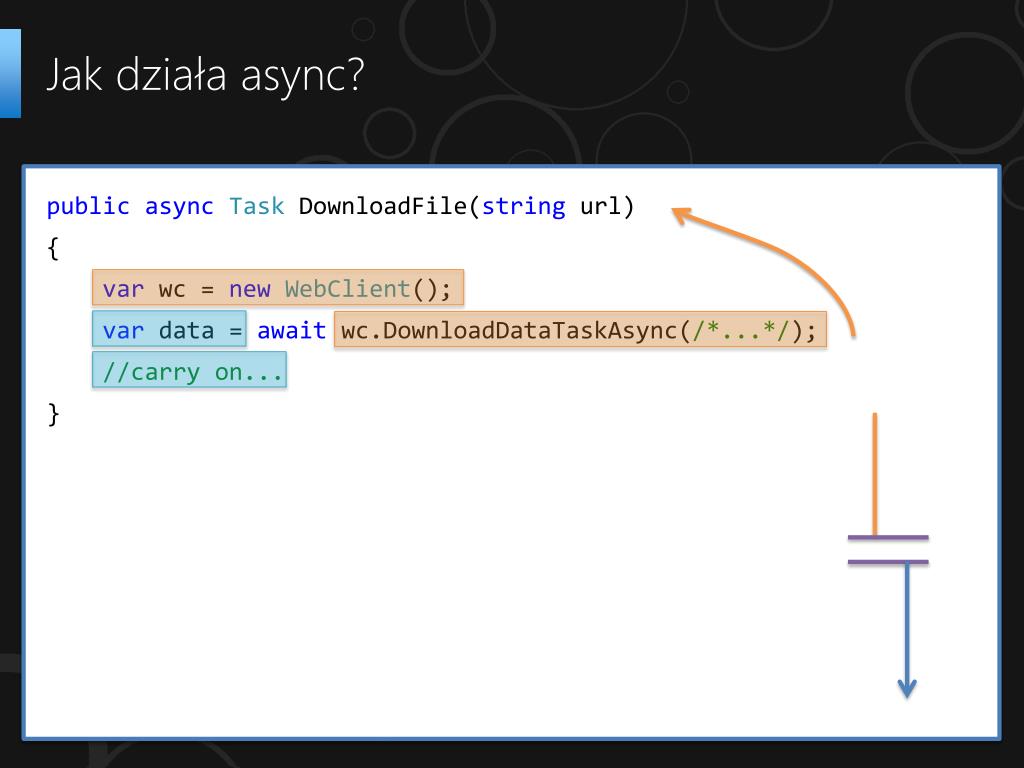This screenshot has height=768, width=1024.
Task: Click the opening curly brace
Action: coord(54,249)
